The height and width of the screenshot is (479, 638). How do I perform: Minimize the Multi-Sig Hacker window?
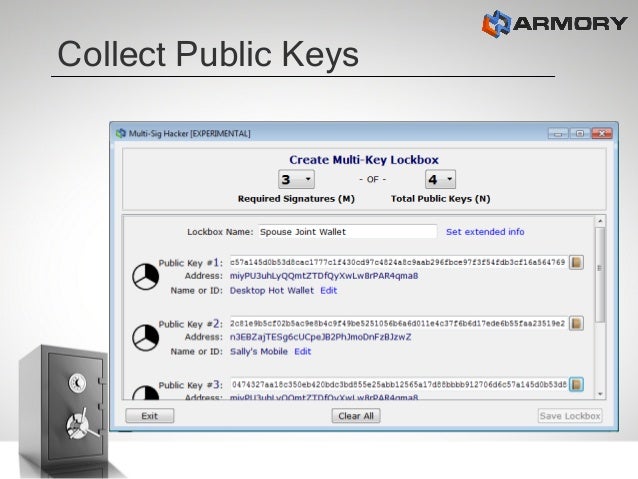pos(558,133)
